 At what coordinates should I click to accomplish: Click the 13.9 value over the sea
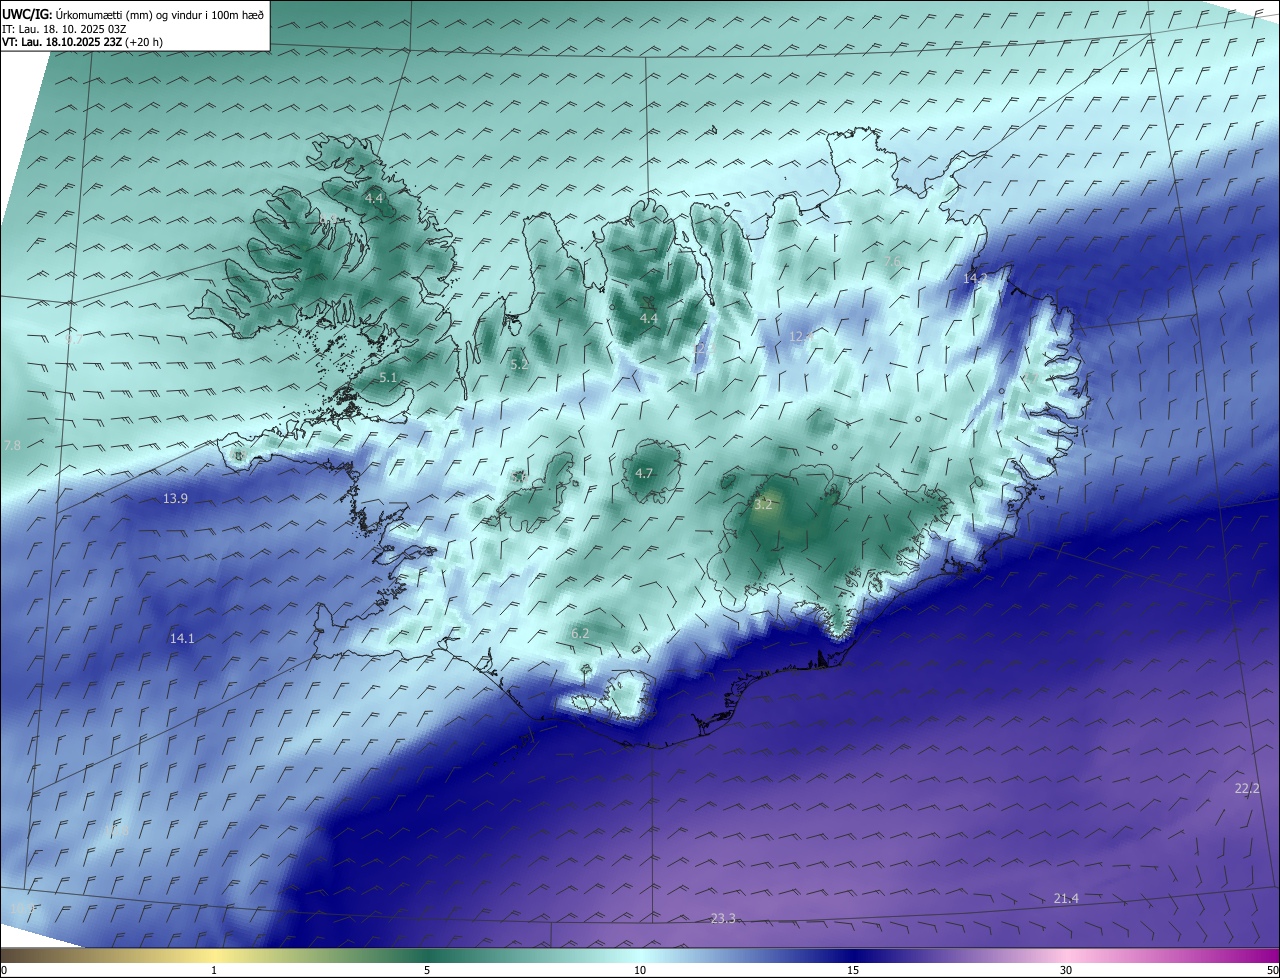pos(175,498)
